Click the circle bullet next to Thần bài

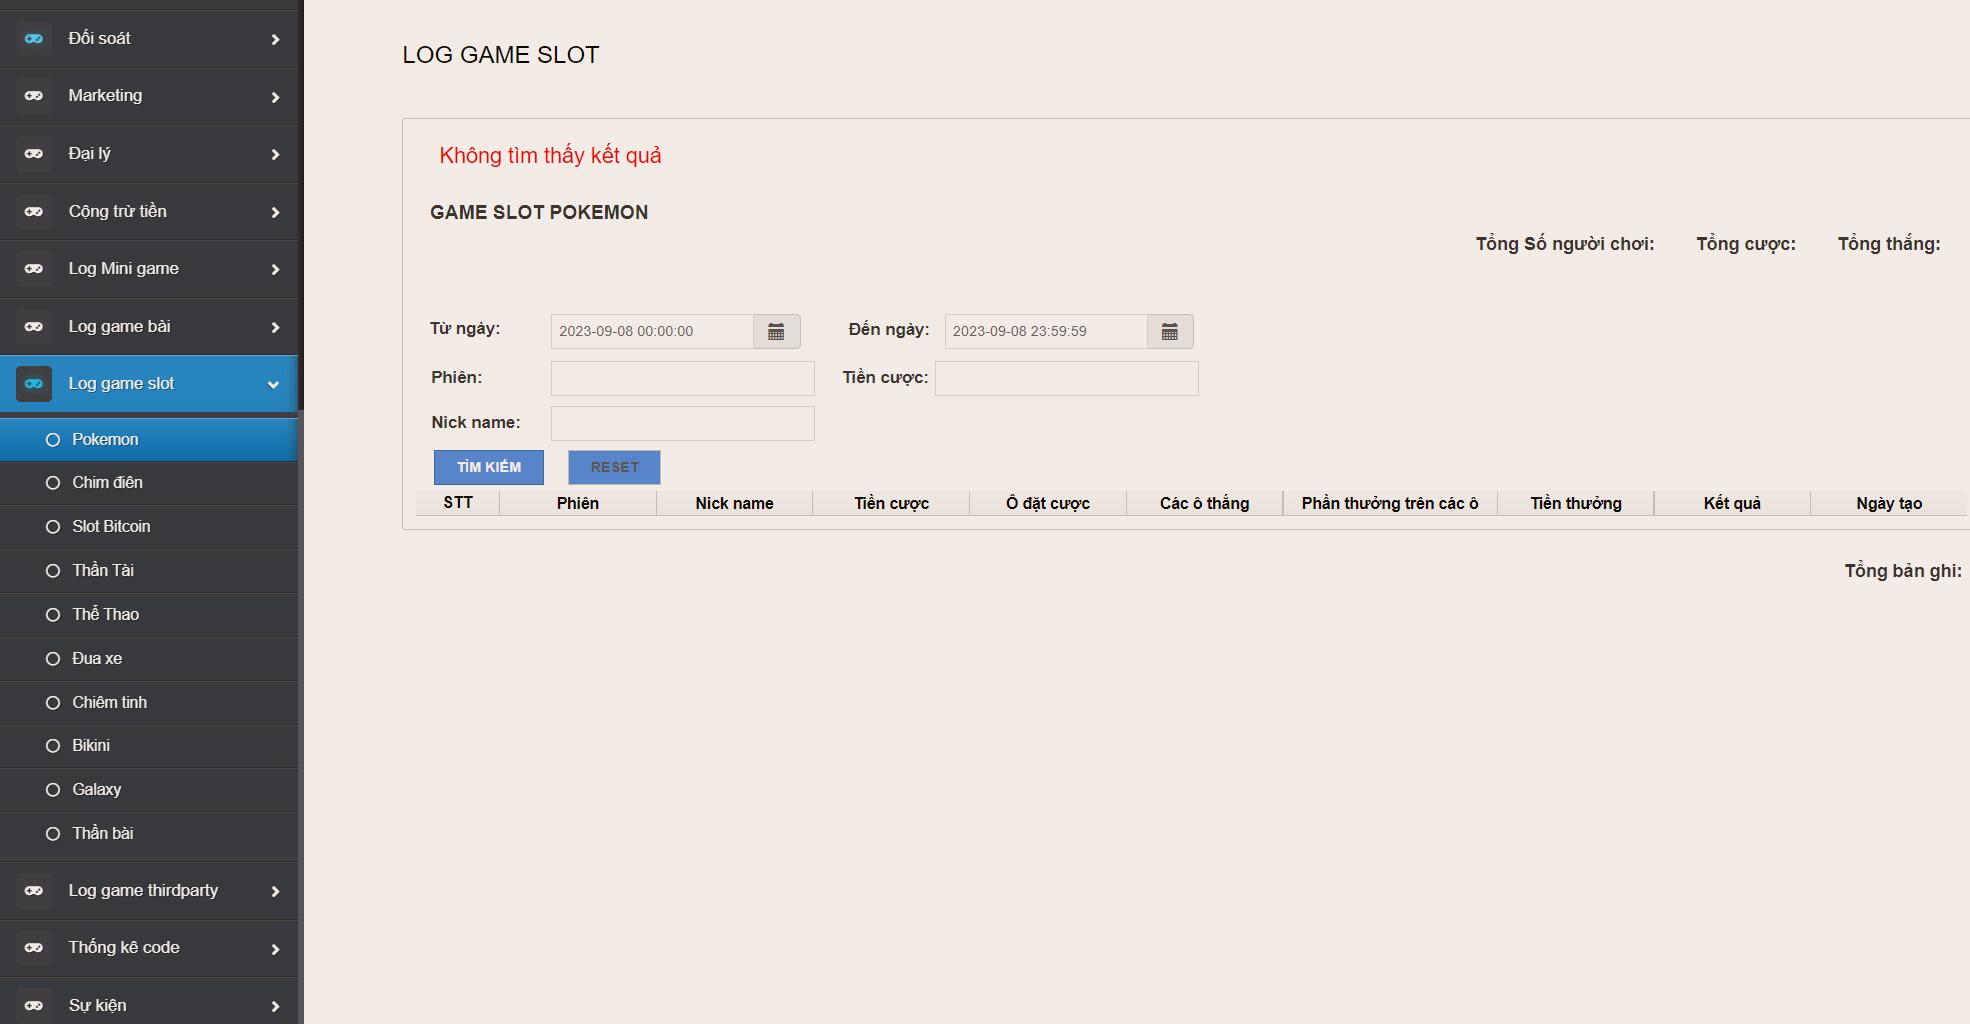53,834
